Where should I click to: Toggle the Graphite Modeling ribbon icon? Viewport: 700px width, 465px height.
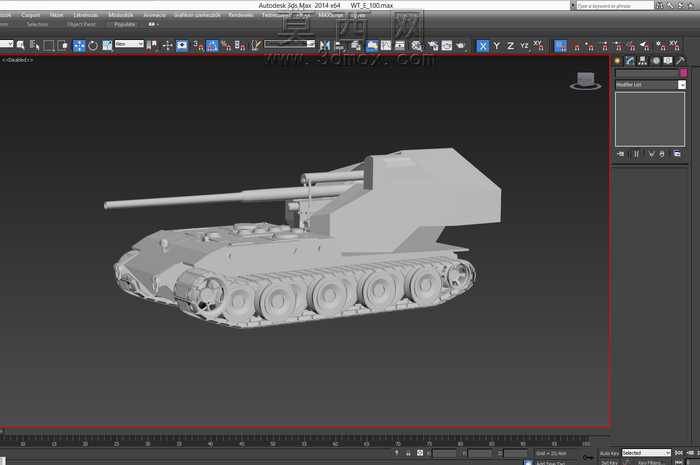[x=372, y=46]
